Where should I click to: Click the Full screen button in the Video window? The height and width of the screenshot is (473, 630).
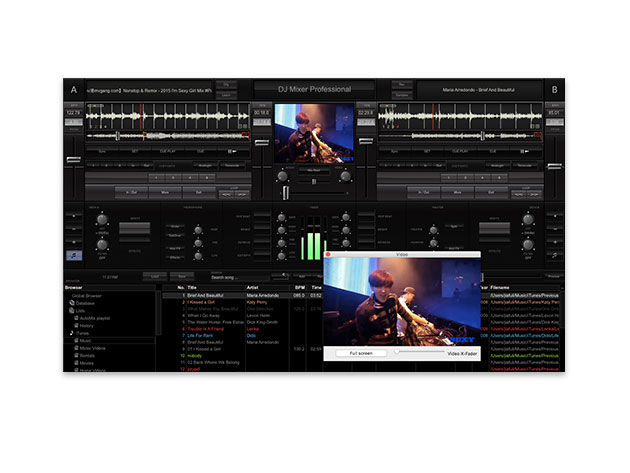[x=361, y=353]
